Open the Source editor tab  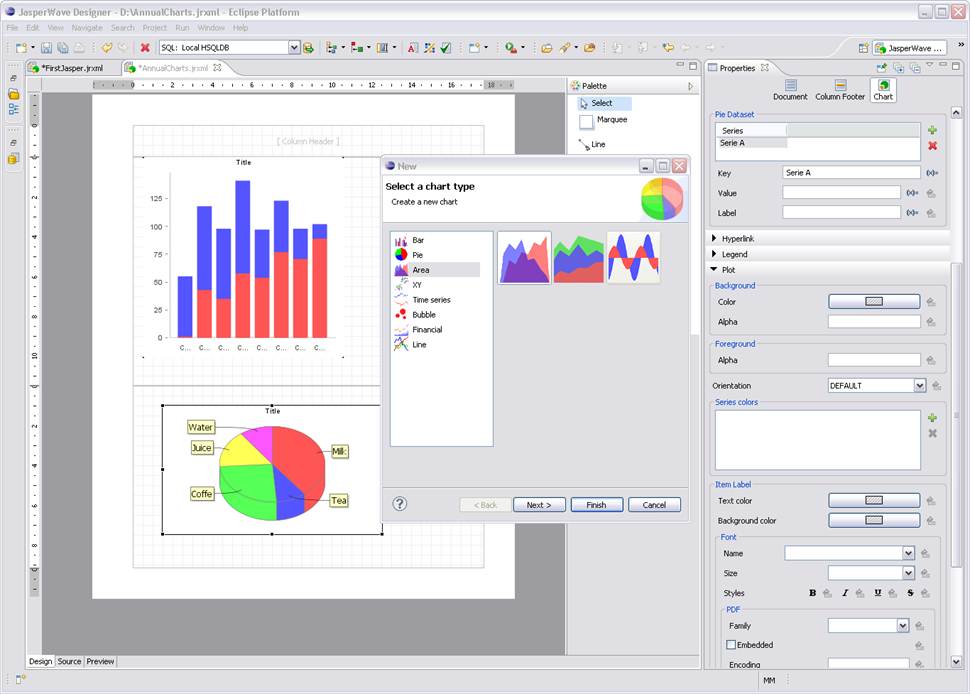[69, 661]
